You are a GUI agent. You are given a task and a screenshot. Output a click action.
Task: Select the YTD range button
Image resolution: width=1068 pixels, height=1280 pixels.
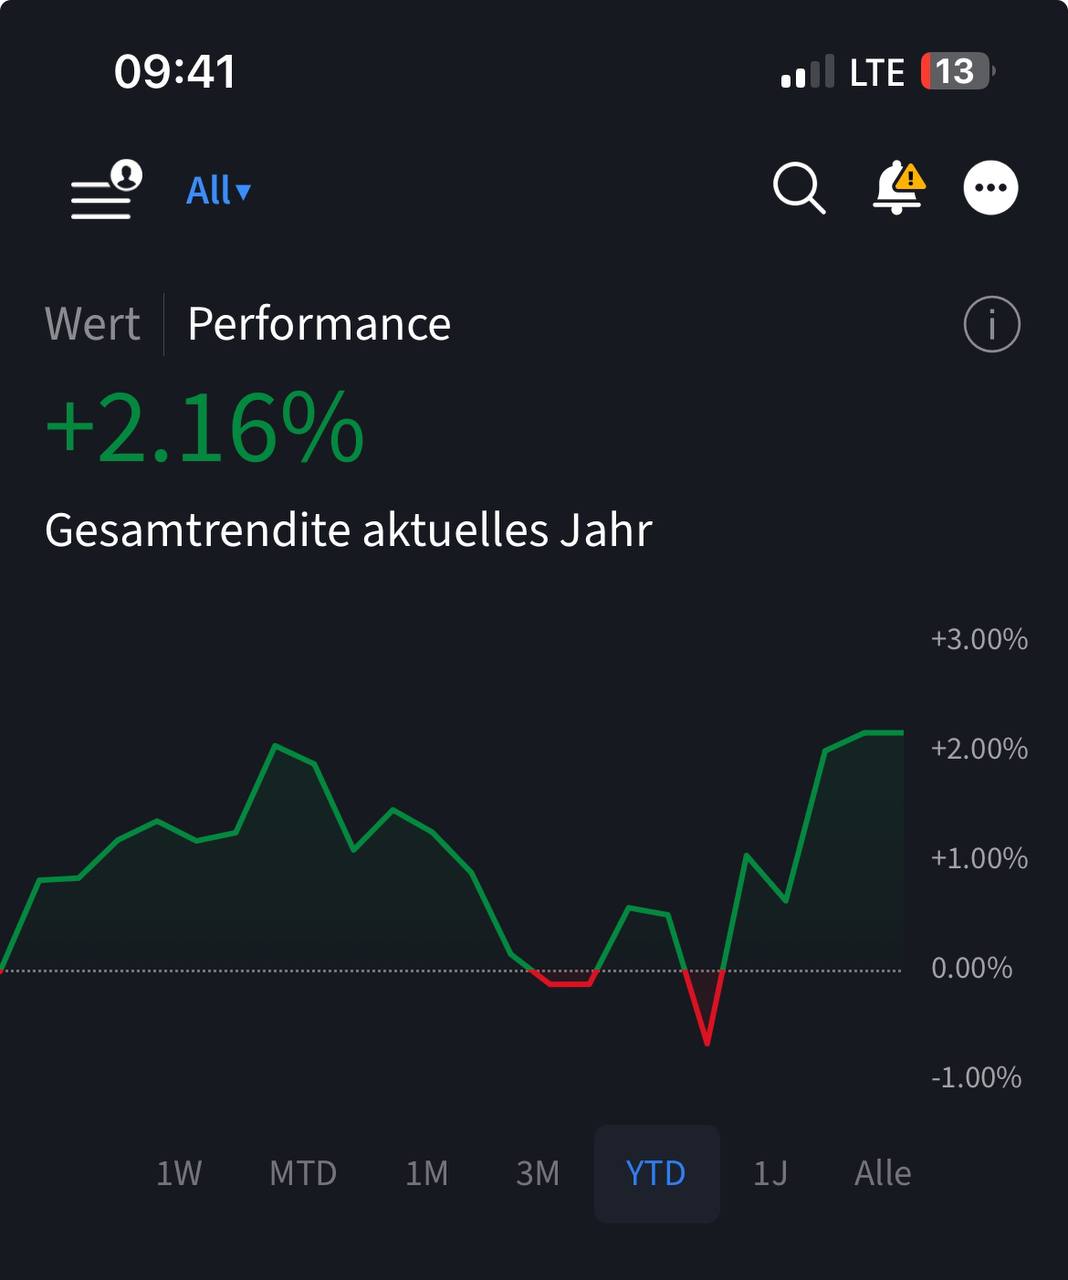(656, 1173)
